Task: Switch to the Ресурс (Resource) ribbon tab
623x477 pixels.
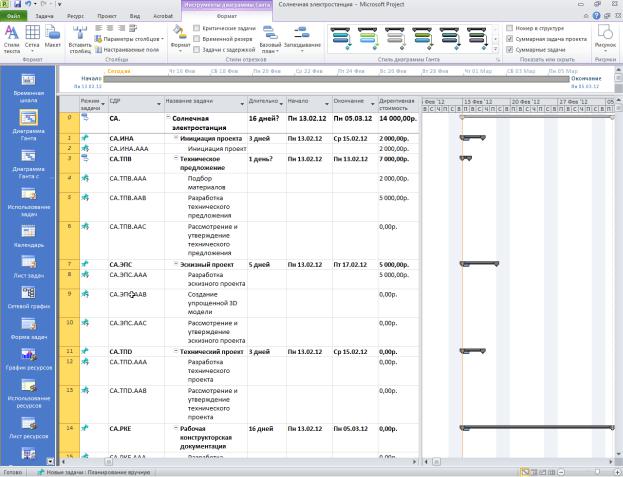Action: [75, 16]
